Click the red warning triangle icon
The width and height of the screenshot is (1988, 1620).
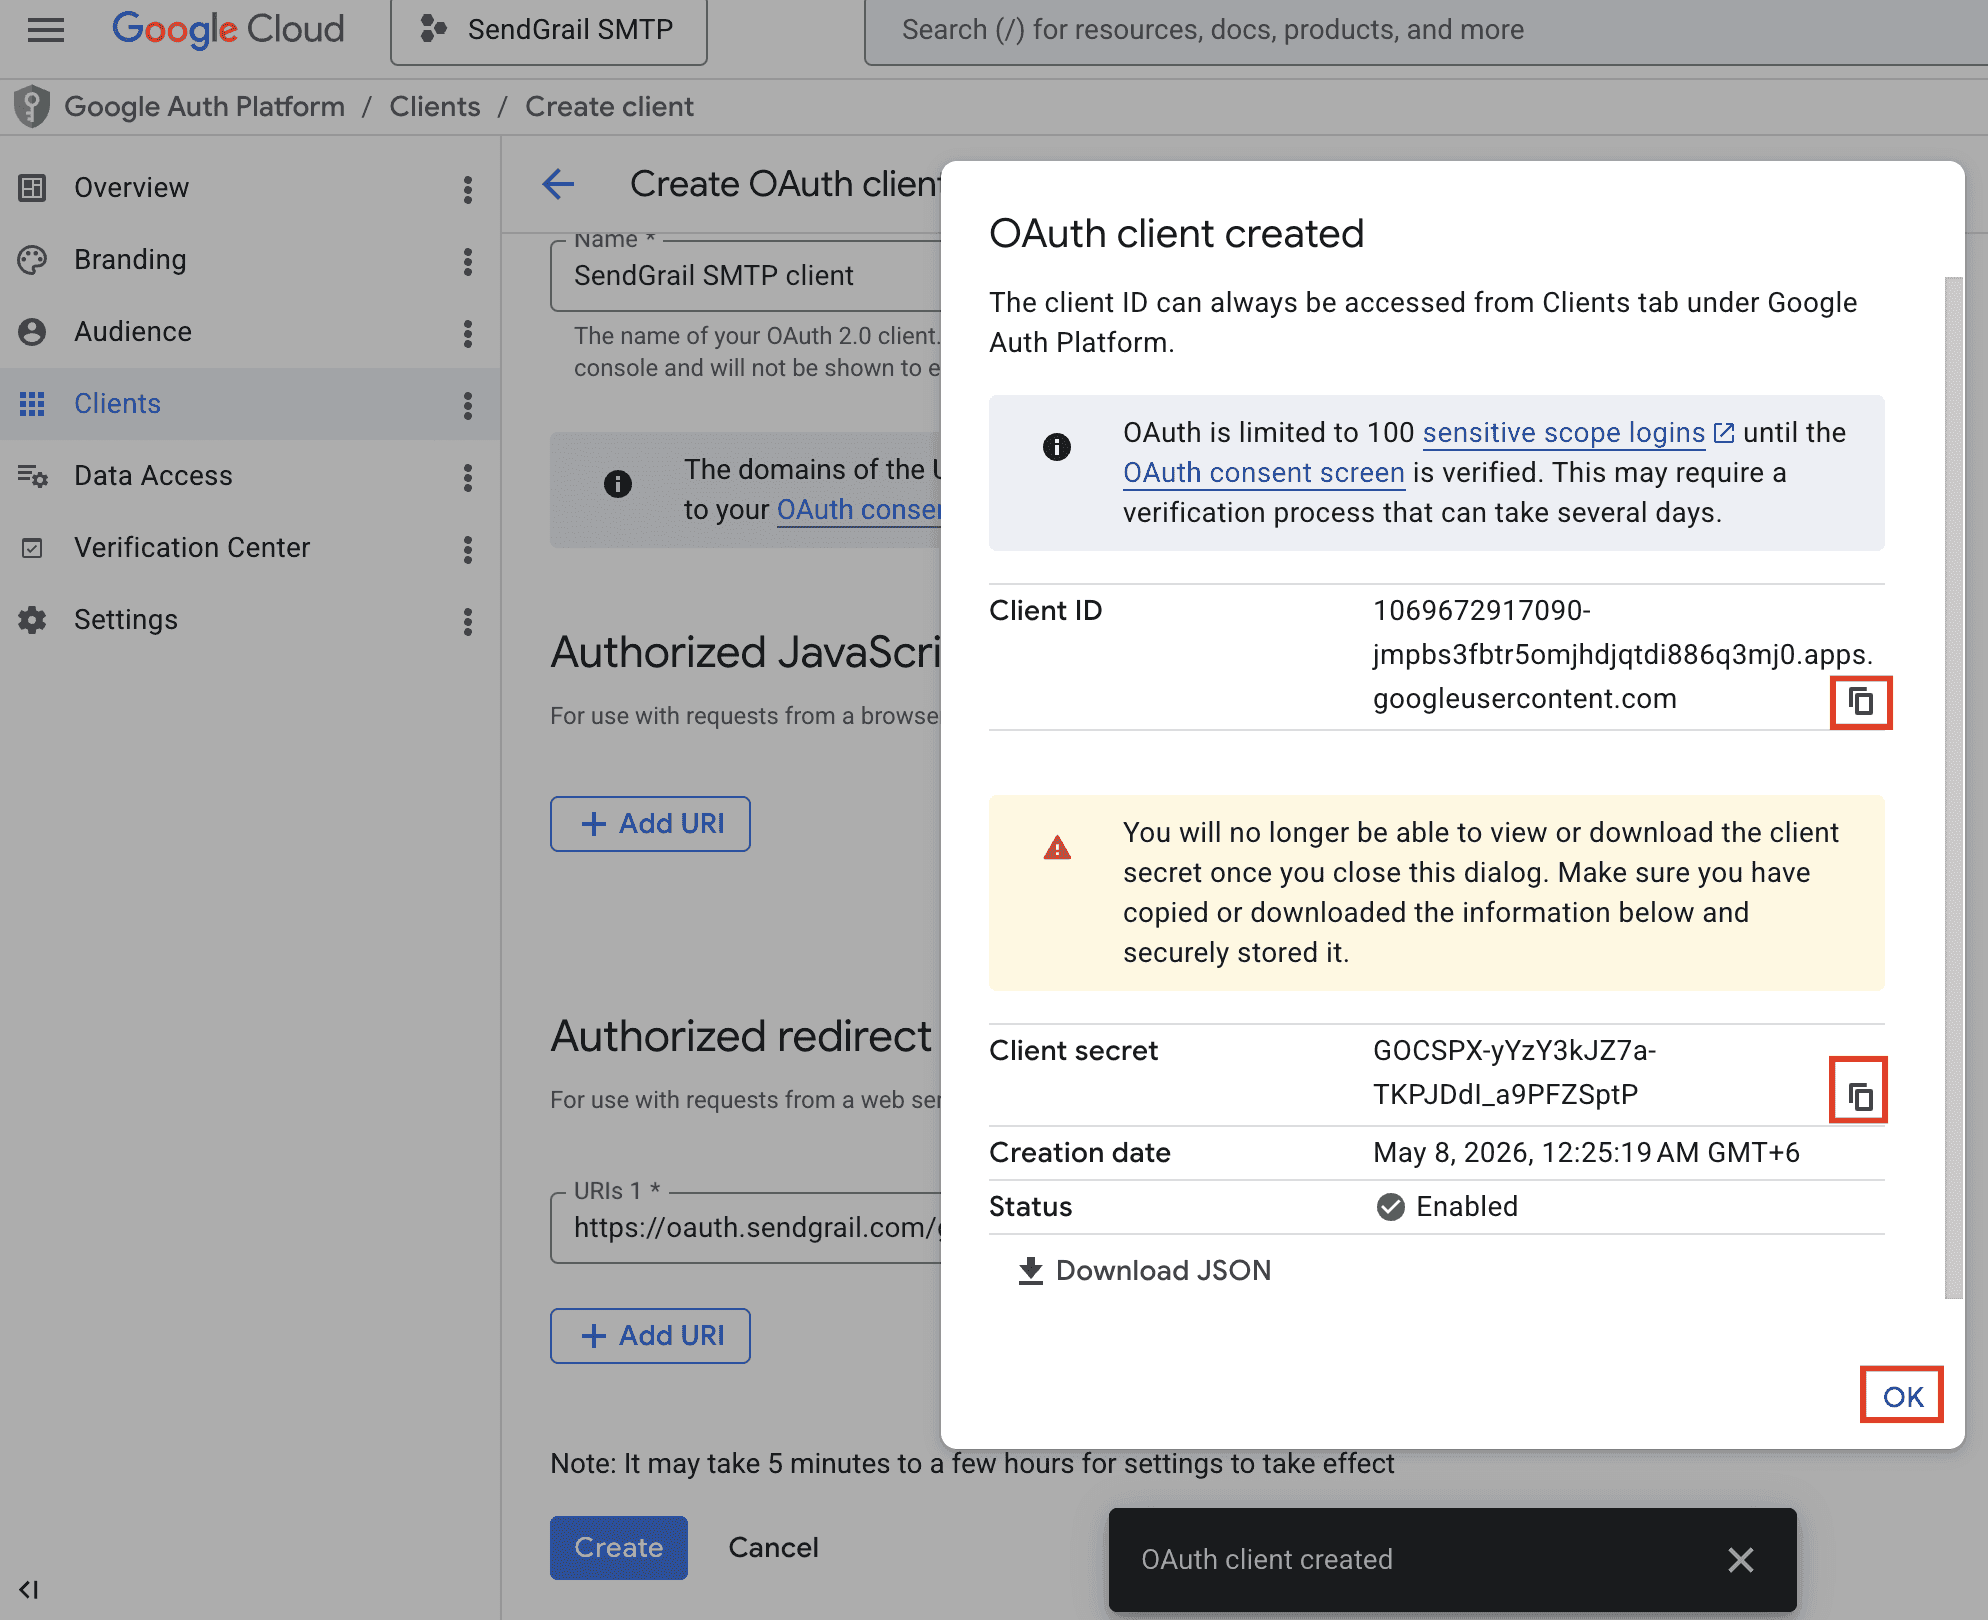pos(1057,848)
